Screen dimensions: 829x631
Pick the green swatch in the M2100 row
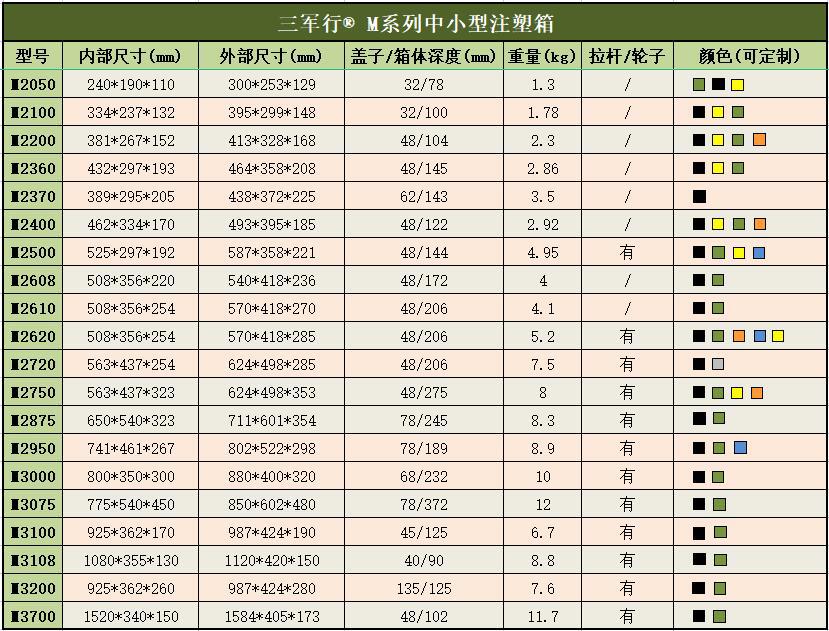pos(738,112)
